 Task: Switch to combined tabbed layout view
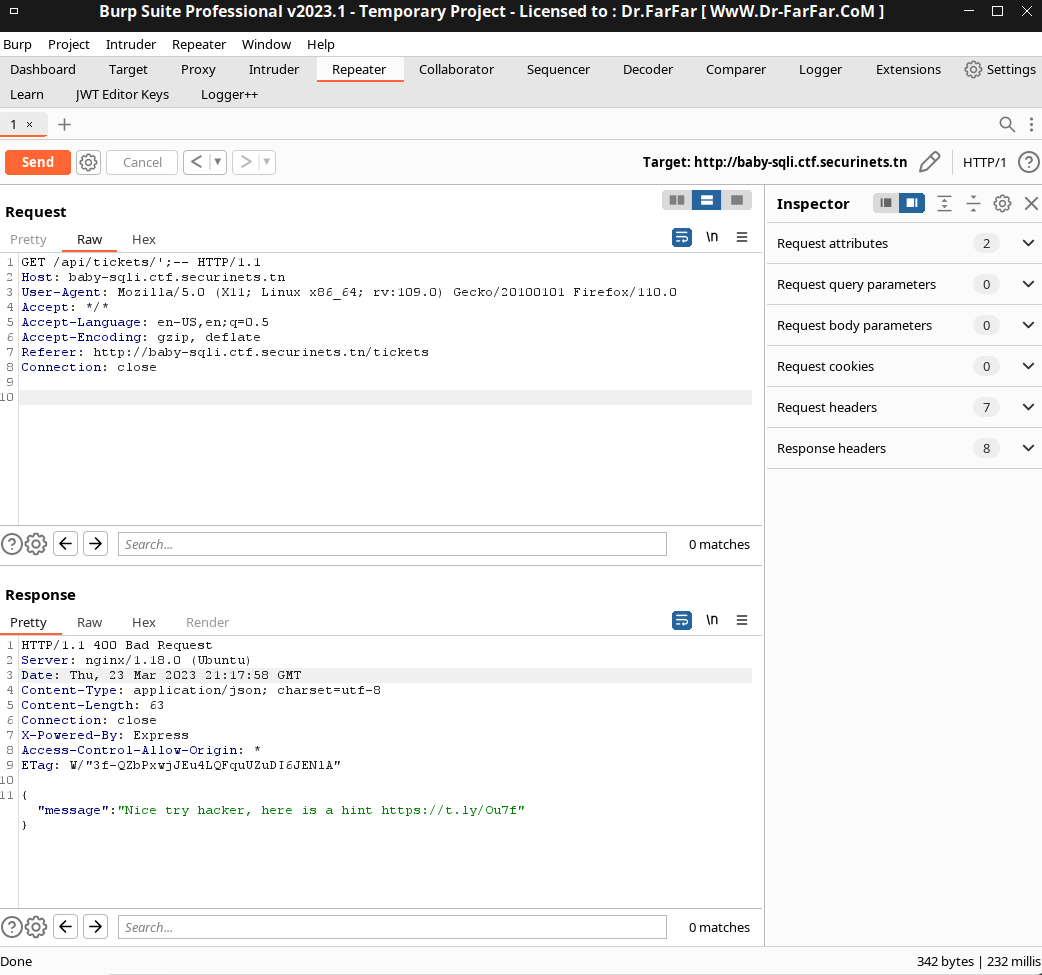click(x=736, y=200)
